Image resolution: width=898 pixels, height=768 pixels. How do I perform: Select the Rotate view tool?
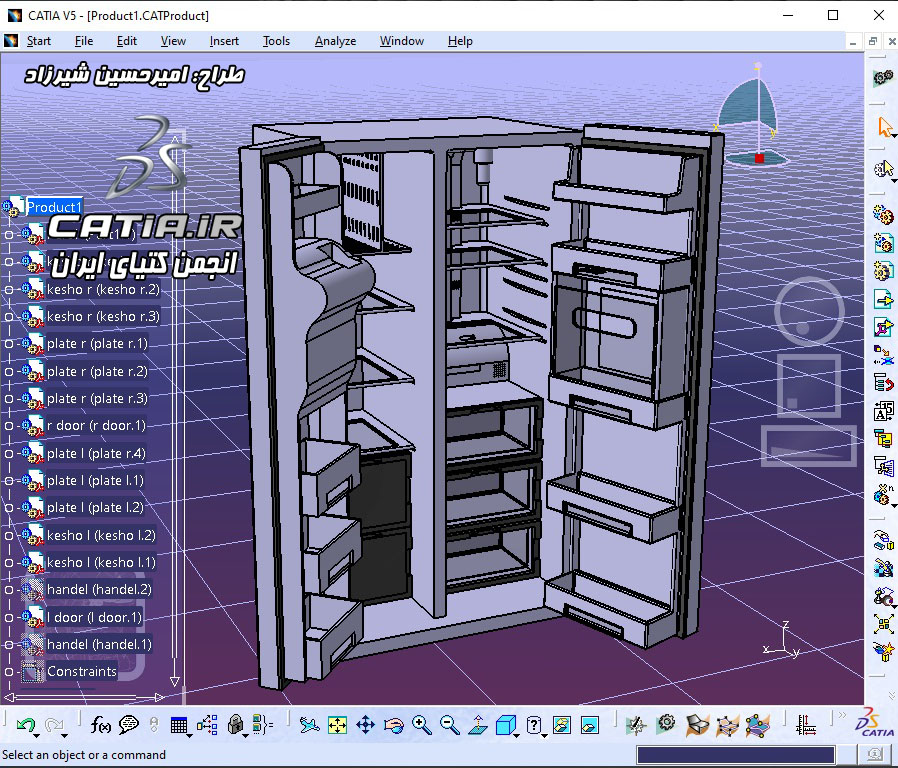click(x=393, y=725)
